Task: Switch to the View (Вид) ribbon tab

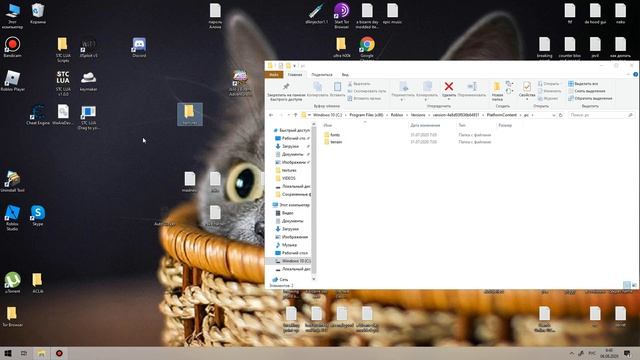Action: pyautogui.click(x=345, y=75)
